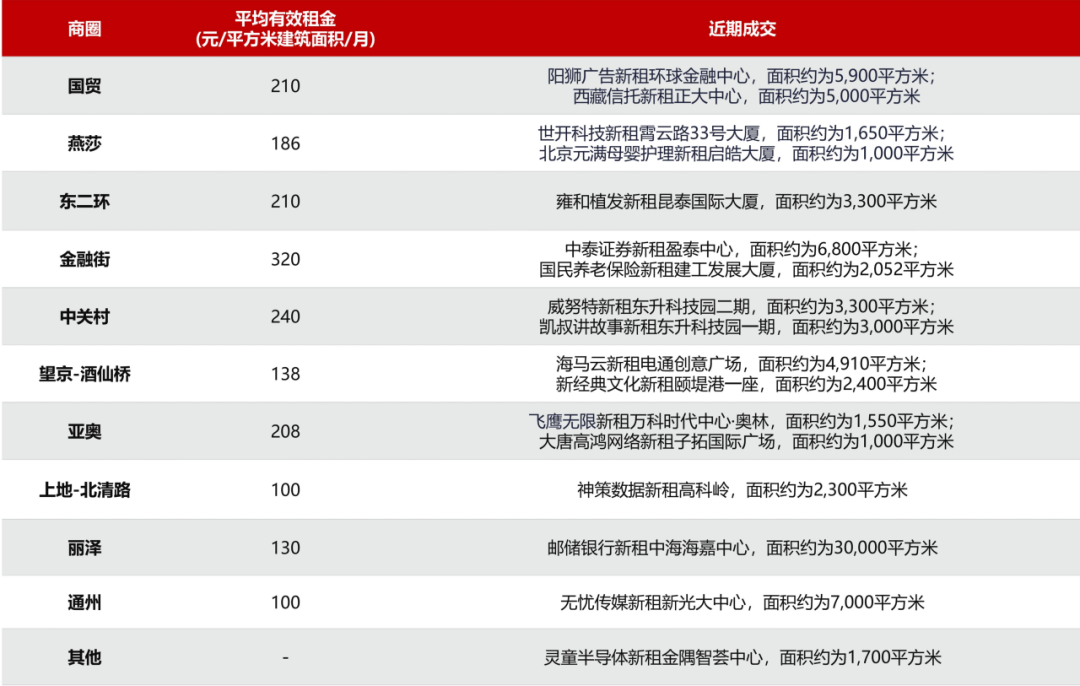Click rent value 100 in 通州 row
Screen dimensions: 1080x686
[x=285, y=602]
